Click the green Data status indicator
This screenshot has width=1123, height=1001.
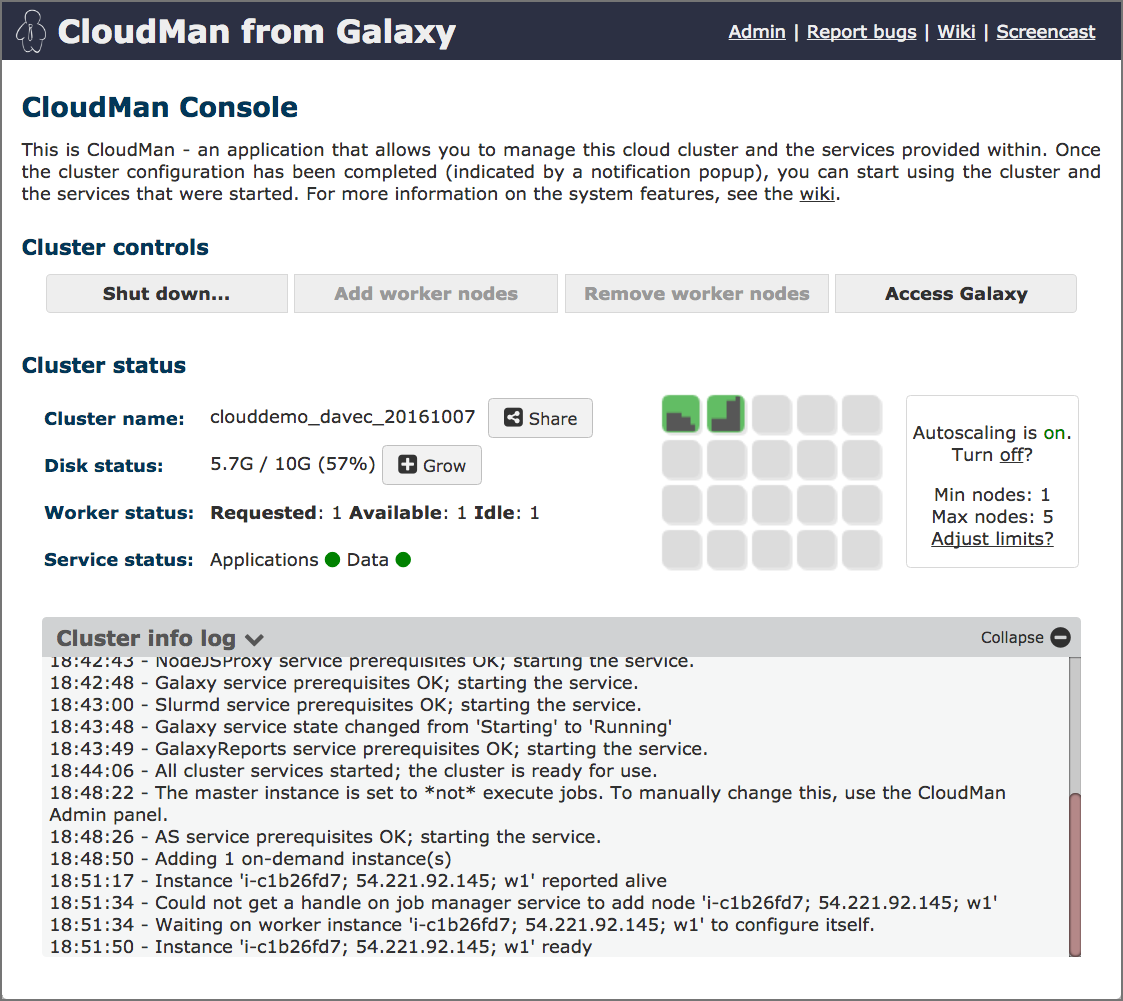tap(403, 559)
